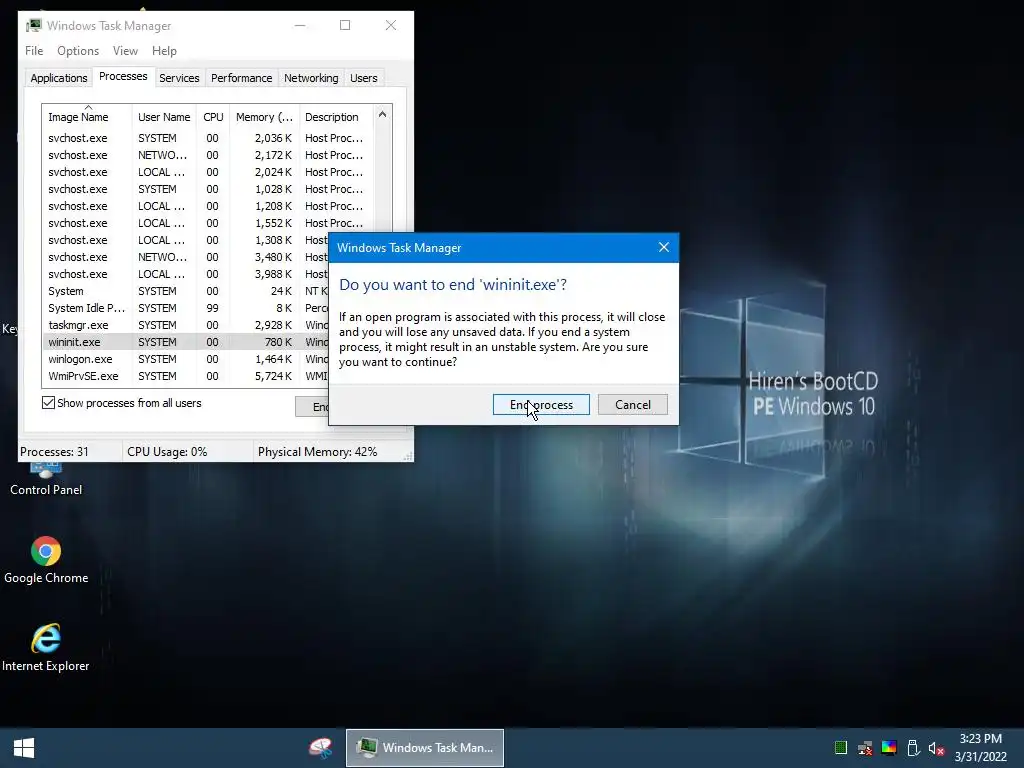
Task: Open the Control Panel desktop shortcut
Action: point(46,478)
